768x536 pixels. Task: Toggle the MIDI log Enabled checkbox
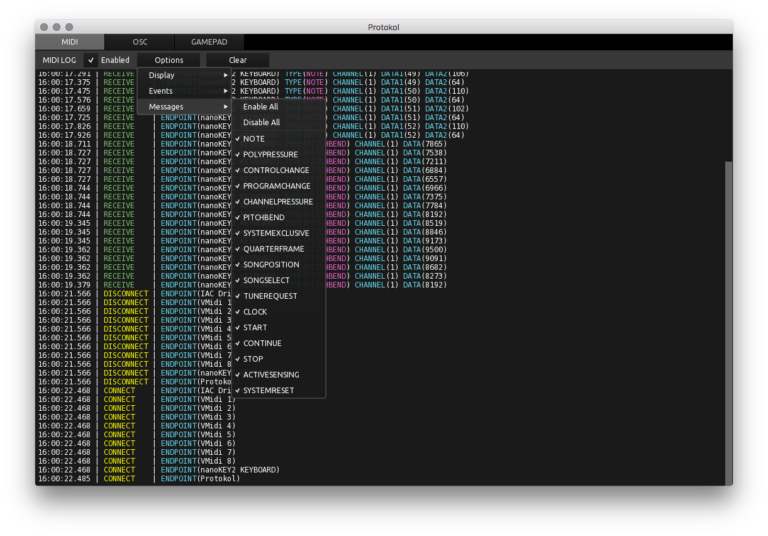(91, 60)
